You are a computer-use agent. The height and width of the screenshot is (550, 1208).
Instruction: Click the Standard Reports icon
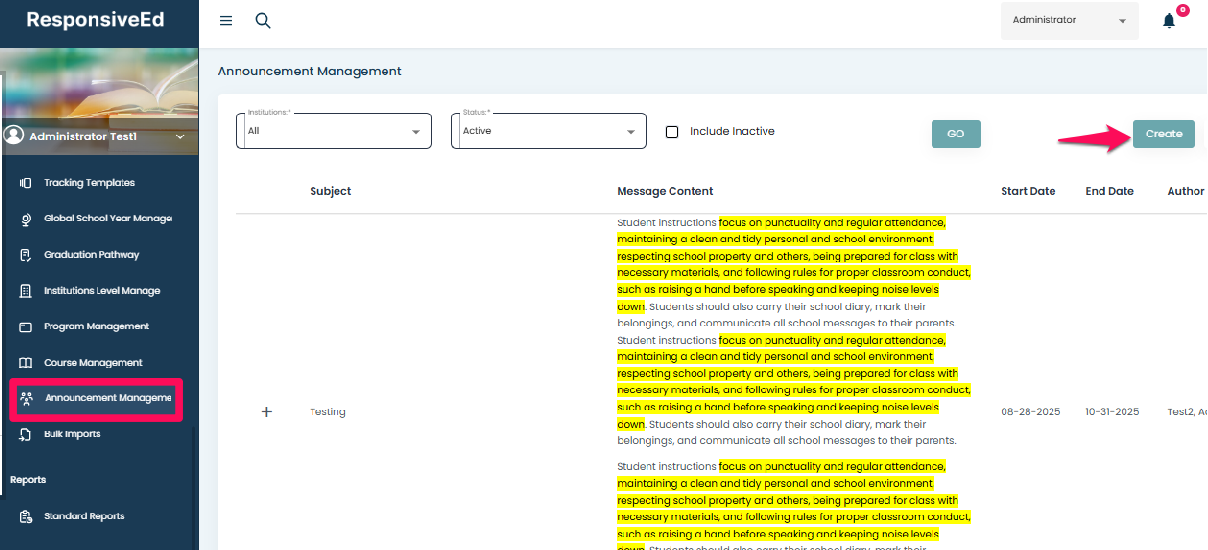pyautogui.click(x=26, y=517)
